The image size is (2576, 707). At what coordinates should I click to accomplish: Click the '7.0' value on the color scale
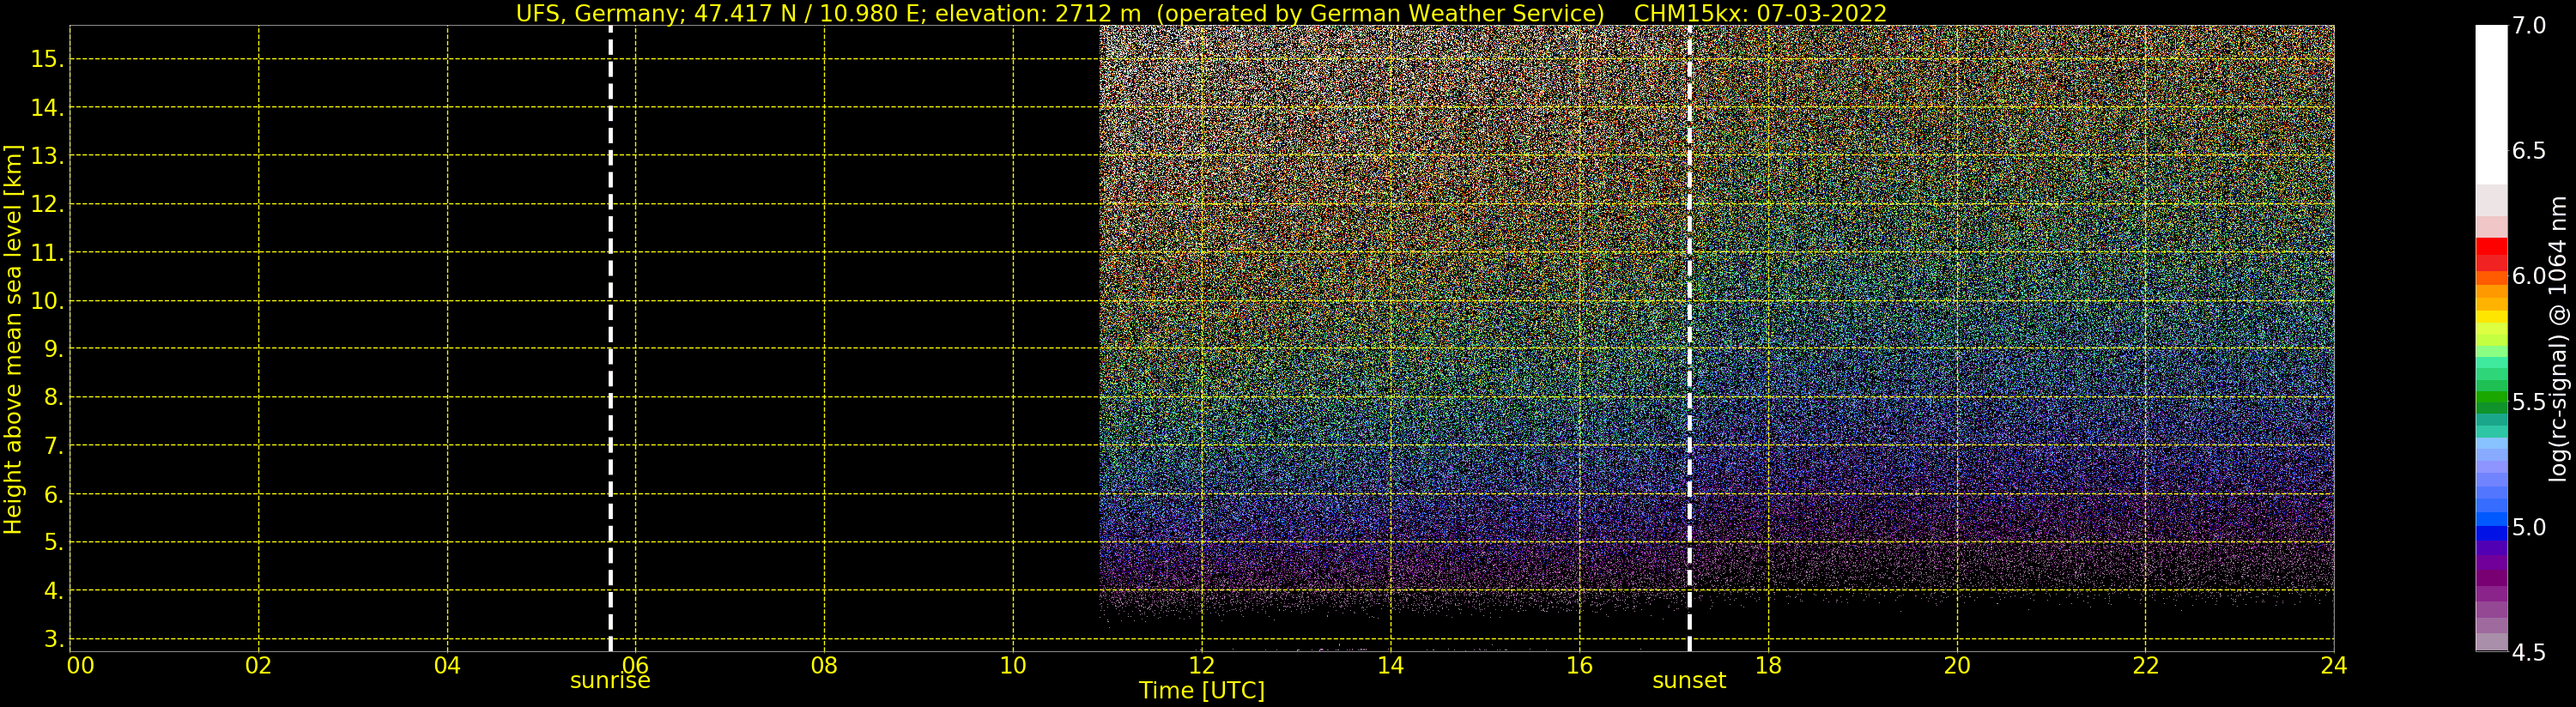coord(2529,26)
